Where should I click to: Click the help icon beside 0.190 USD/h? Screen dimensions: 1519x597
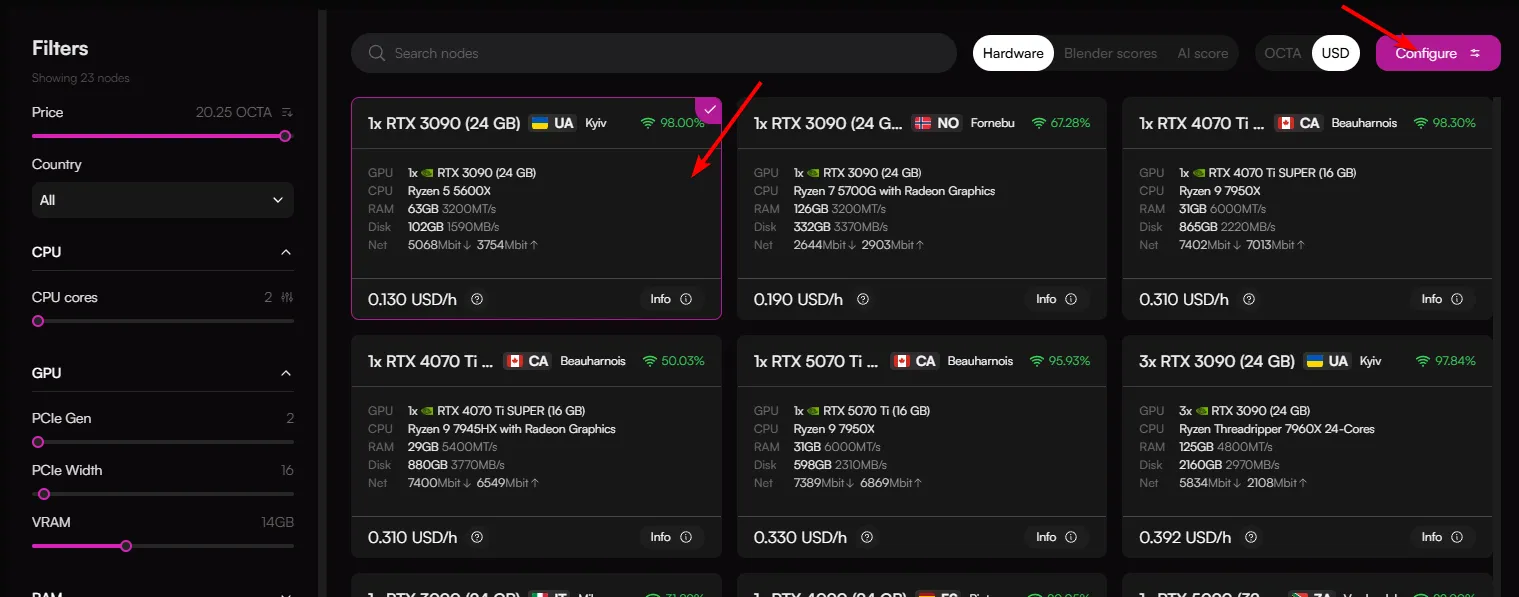tap(863, 299)
